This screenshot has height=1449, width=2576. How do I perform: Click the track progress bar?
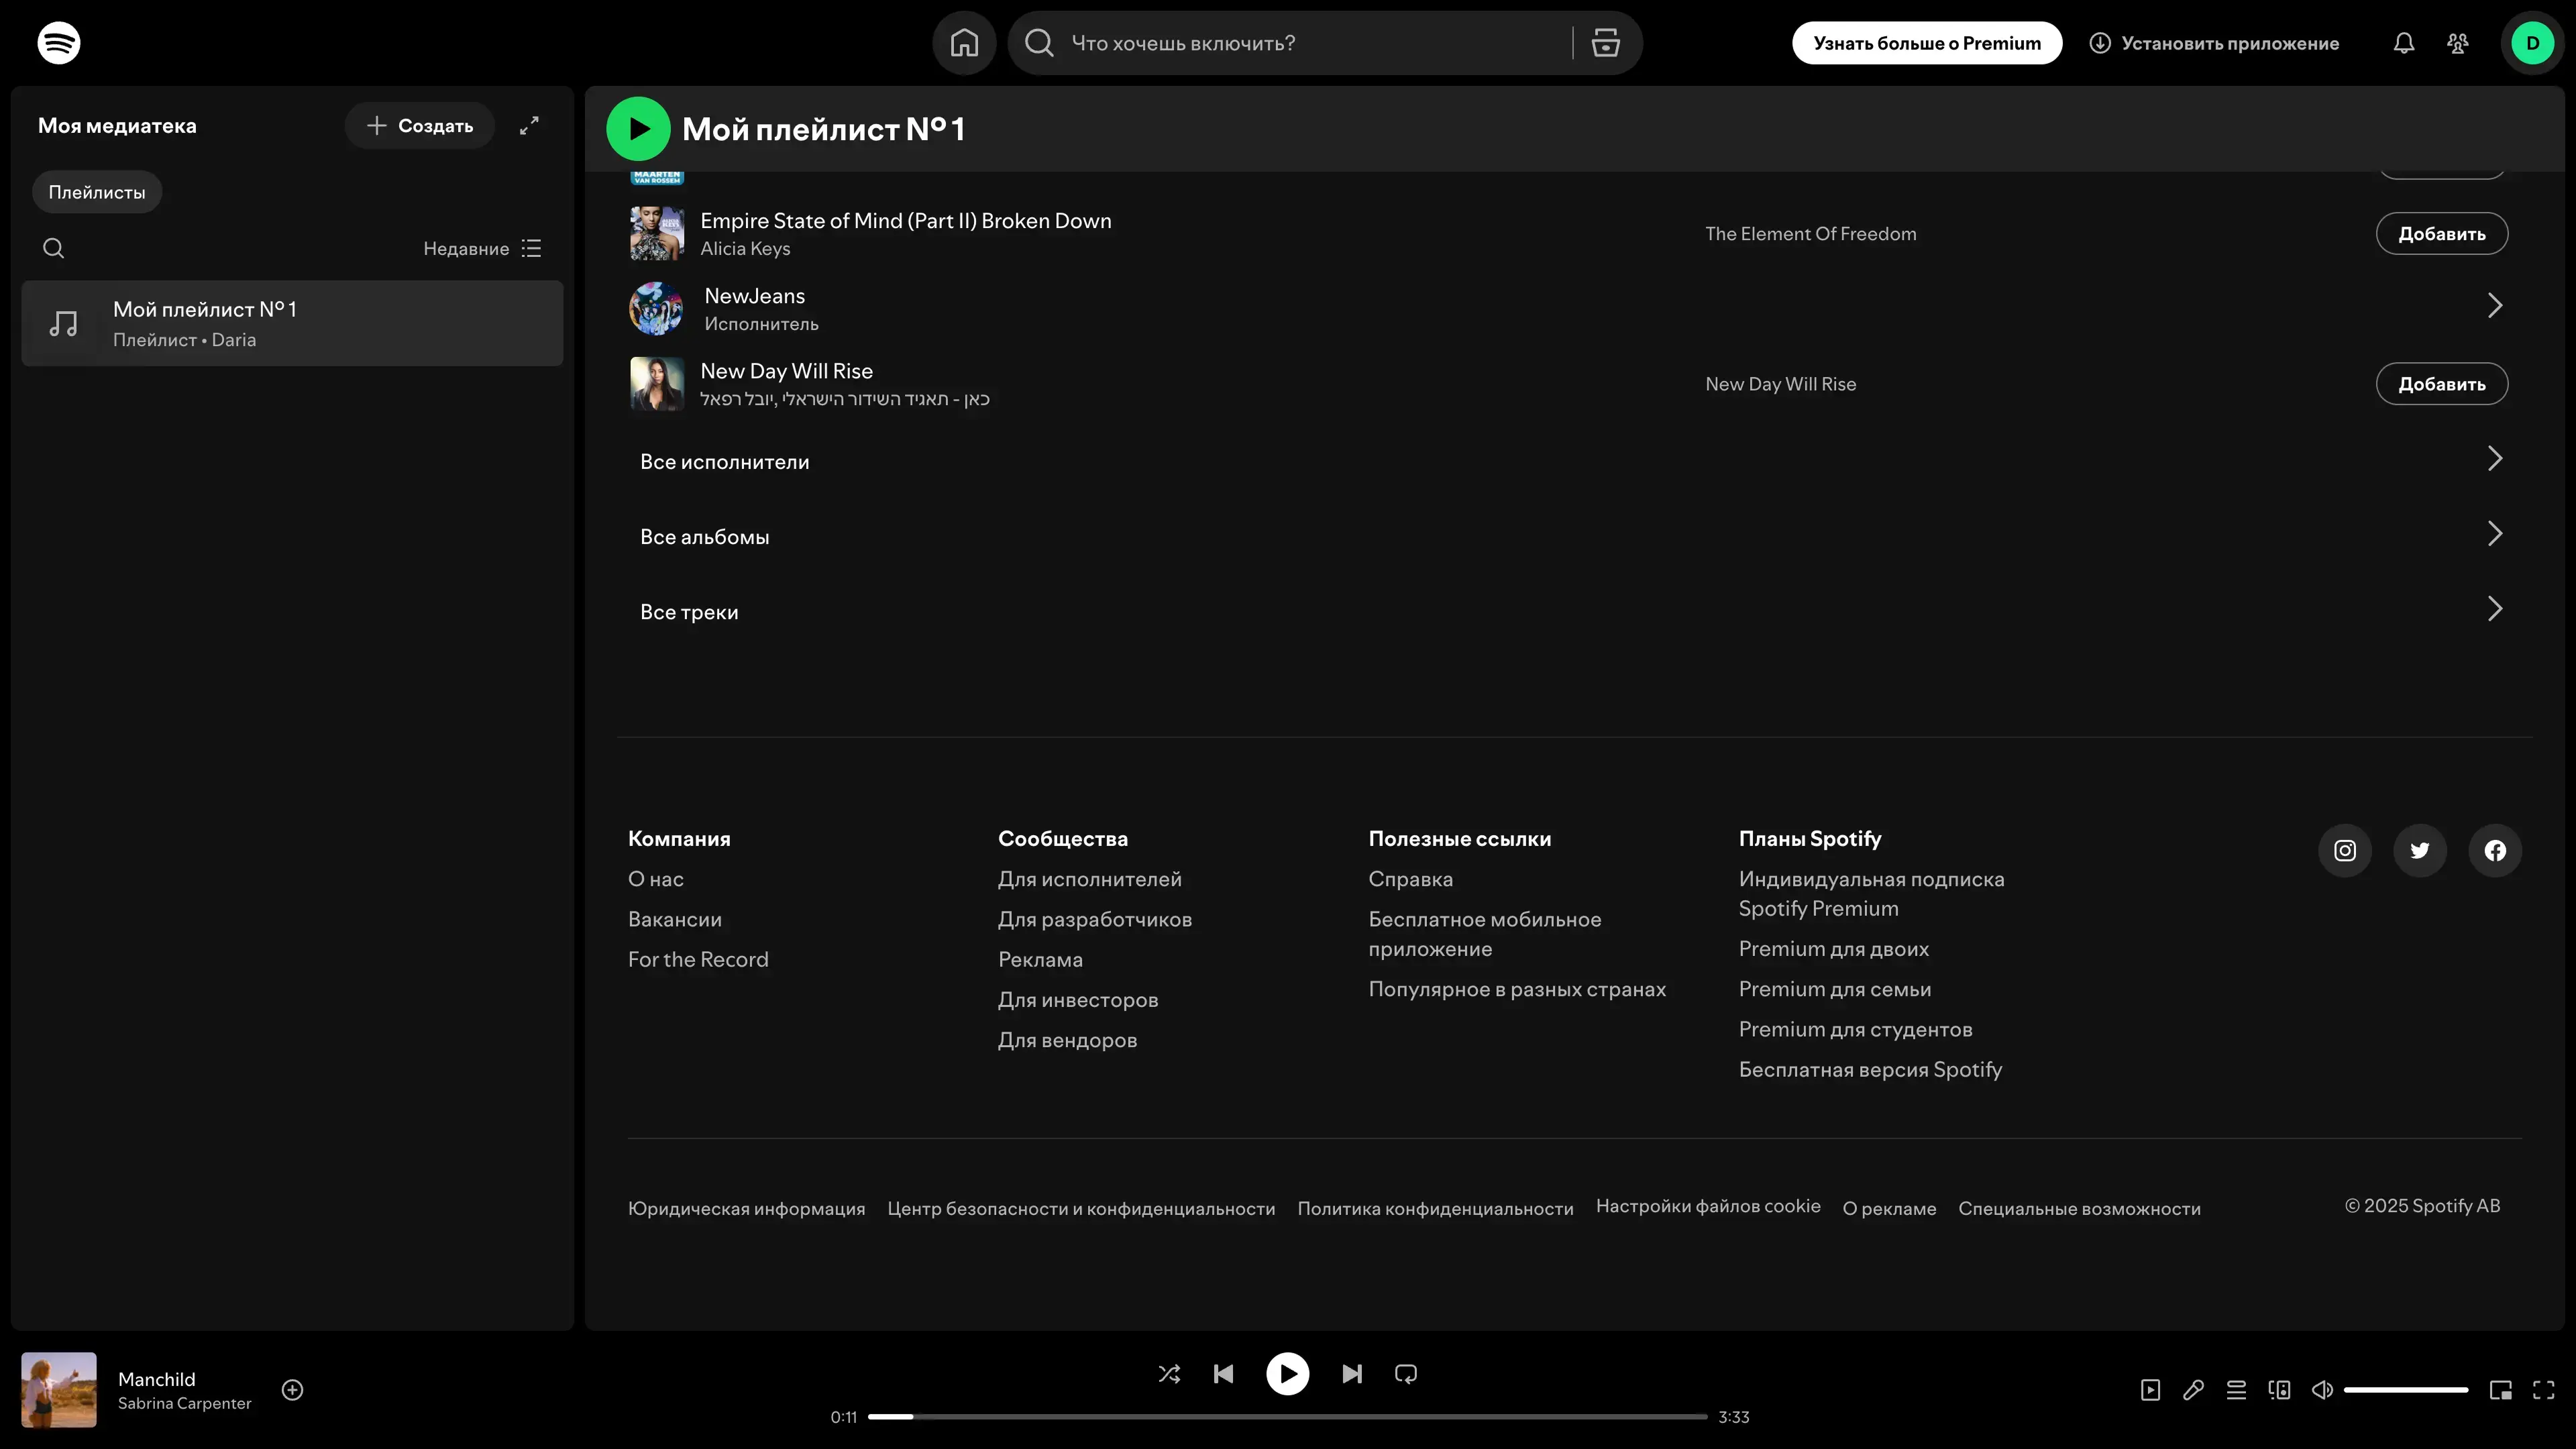pyautogui.click(x=1287, y=1417)
